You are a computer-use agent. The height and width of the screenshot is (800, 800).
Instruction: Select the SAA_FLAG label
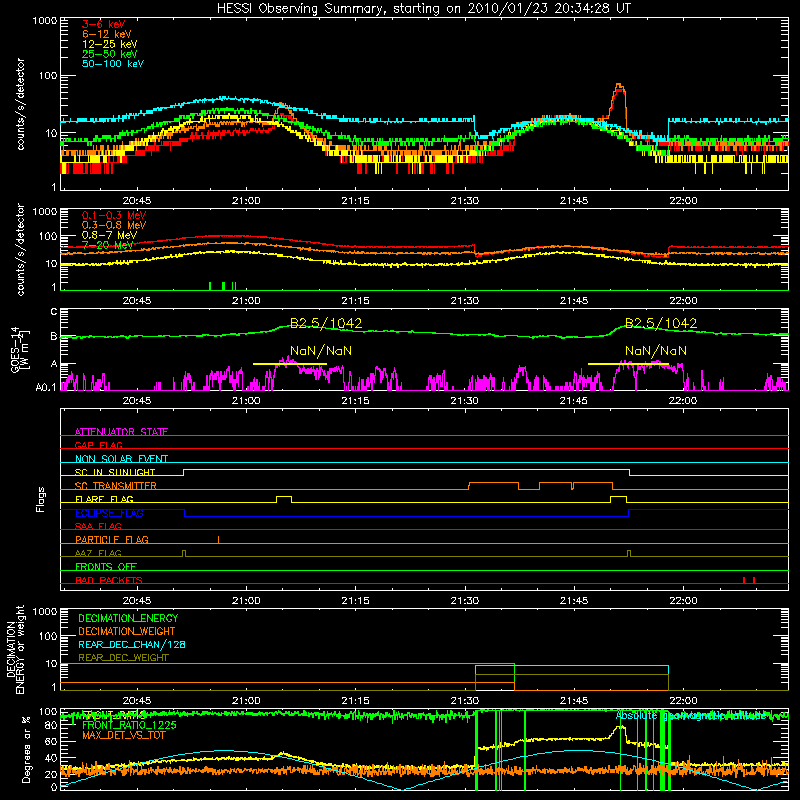[x=98, y=526]
